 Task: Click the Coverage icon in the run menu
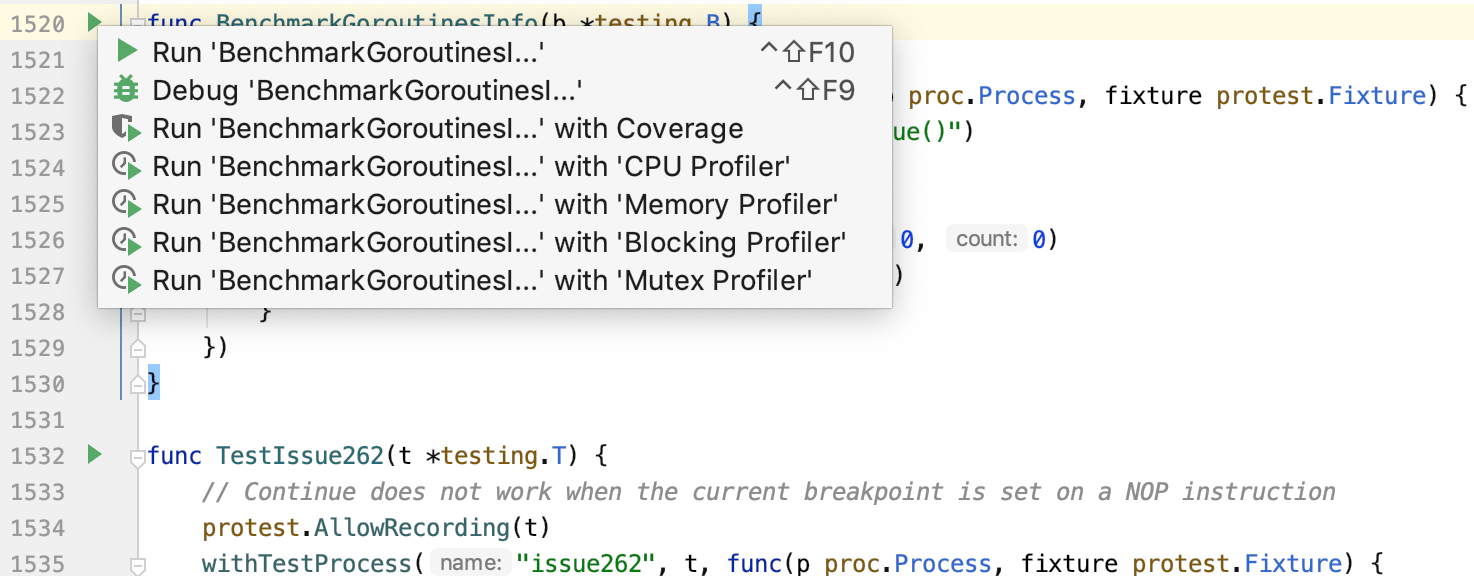(126, 127)
